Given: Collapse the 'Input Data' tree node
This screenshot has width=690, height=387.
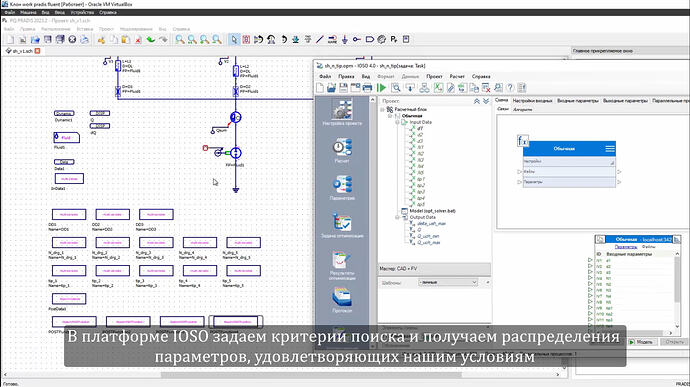Looking at the screenshot, I should point(397,122).
